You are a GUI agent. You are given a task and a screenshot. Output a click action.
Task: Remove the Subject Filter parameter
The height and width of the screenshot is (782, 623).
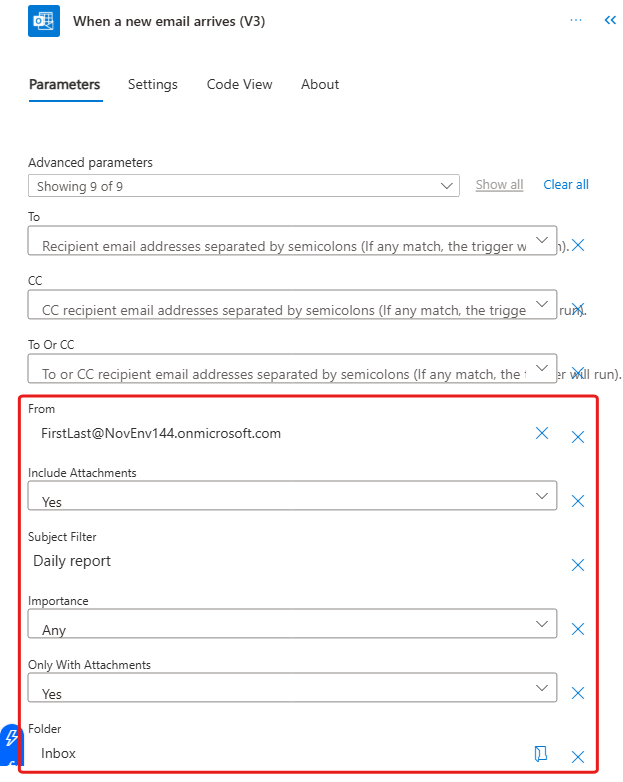577,565
